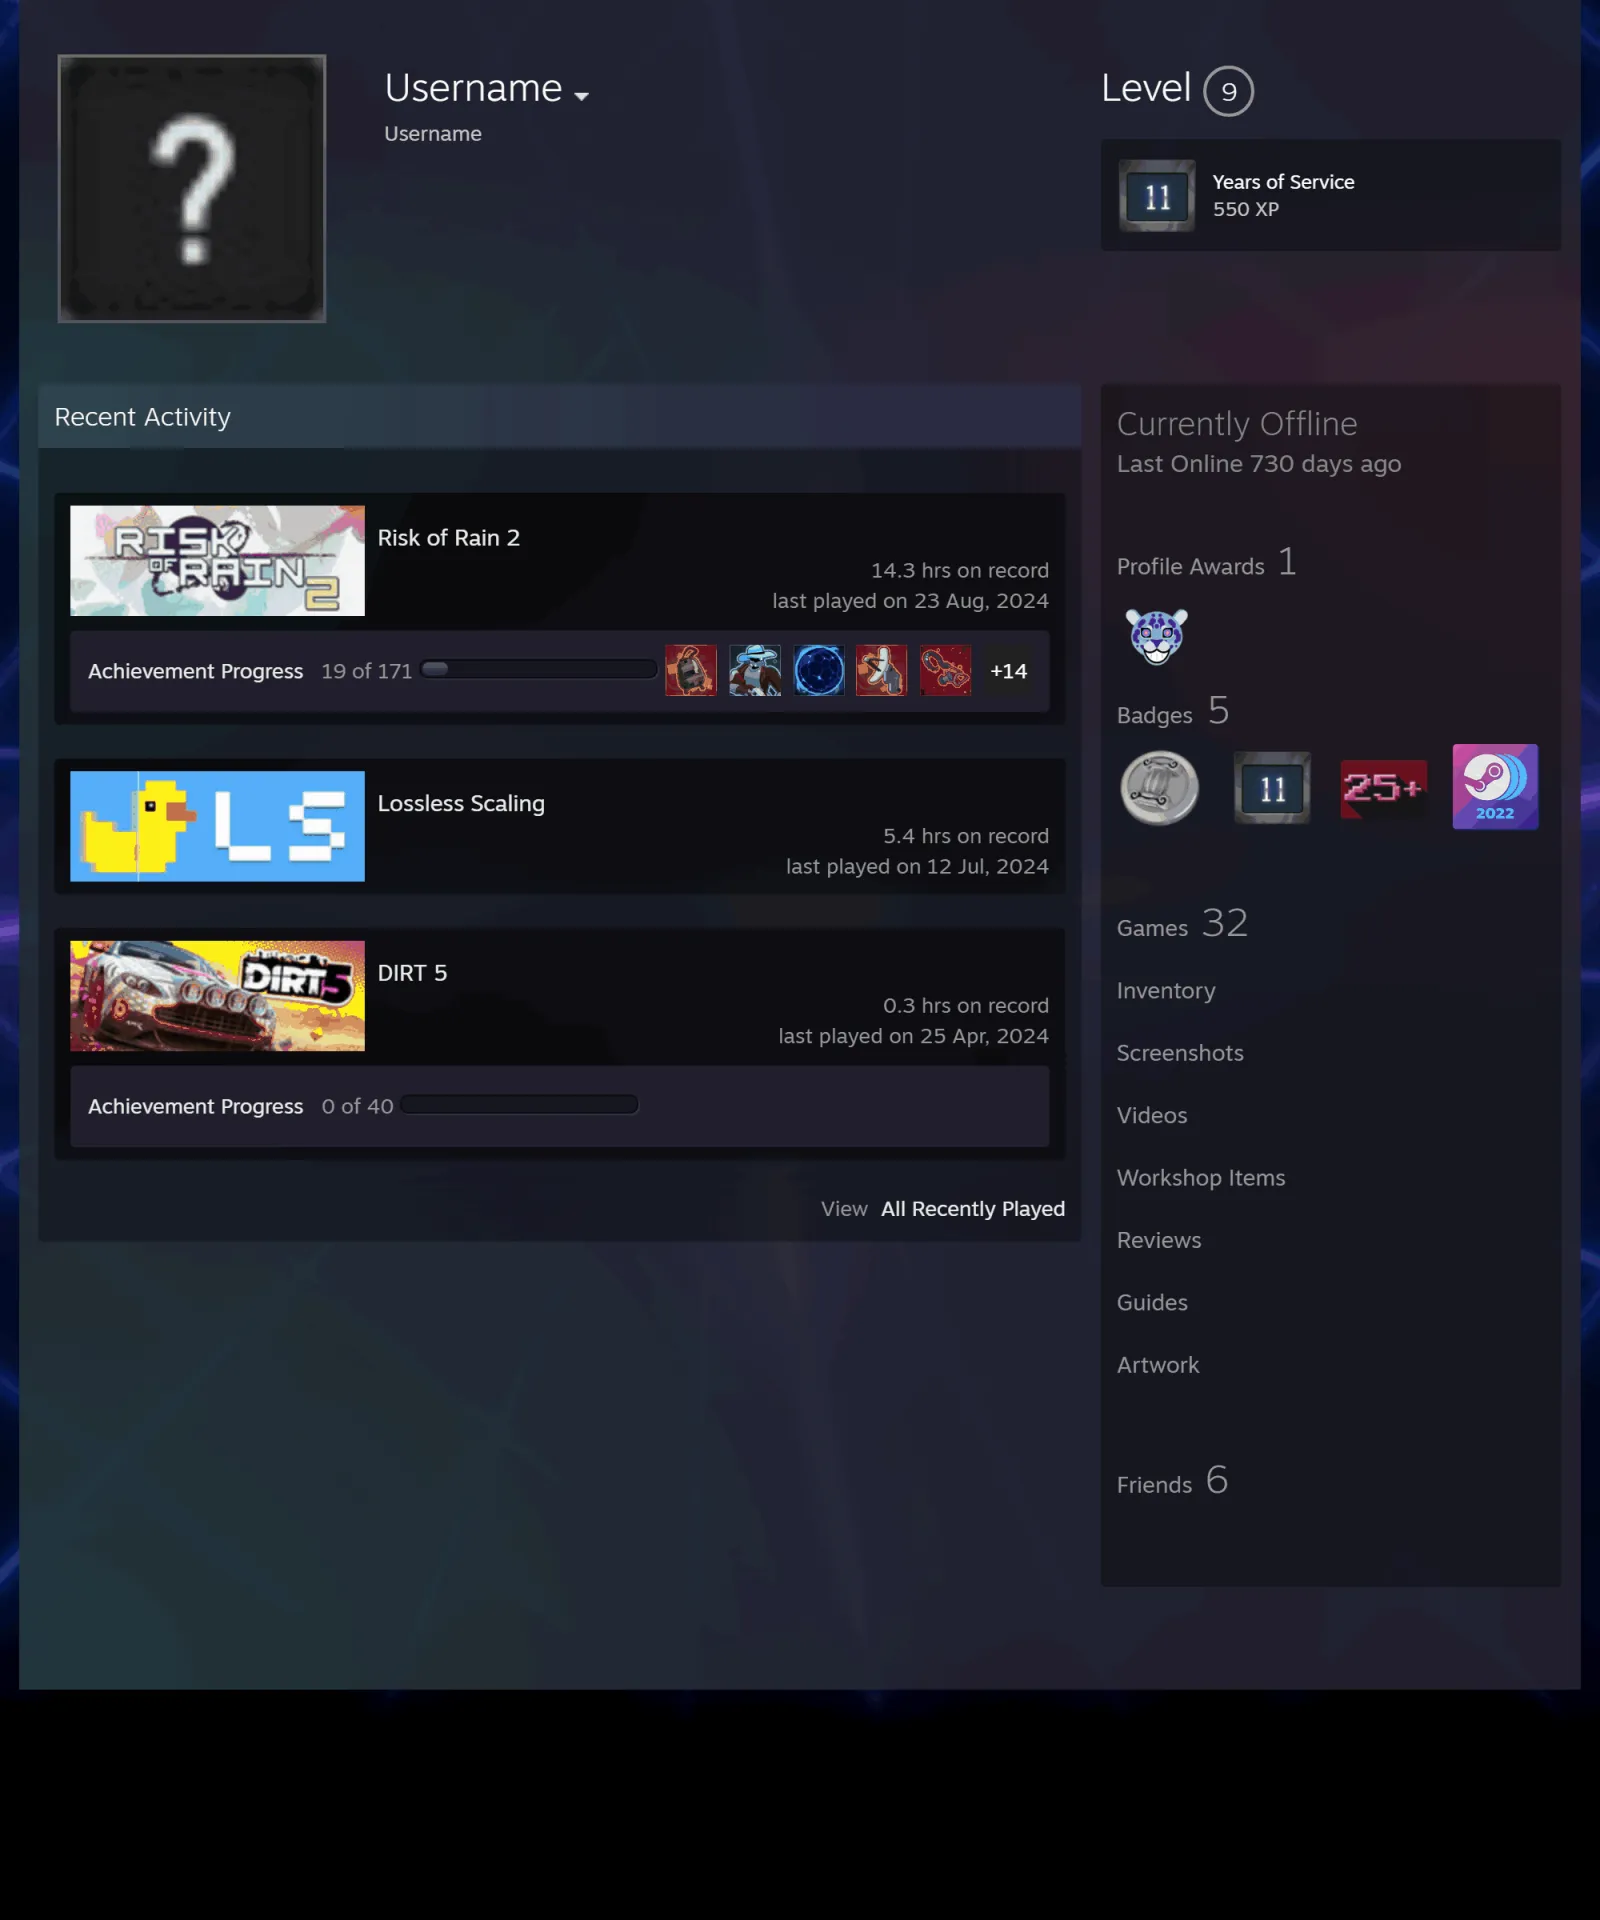Open the Years of Service badge icon
The width and height of the screenshot is (1600, 1920).
pyautogui.click(x=1157, y=195)
